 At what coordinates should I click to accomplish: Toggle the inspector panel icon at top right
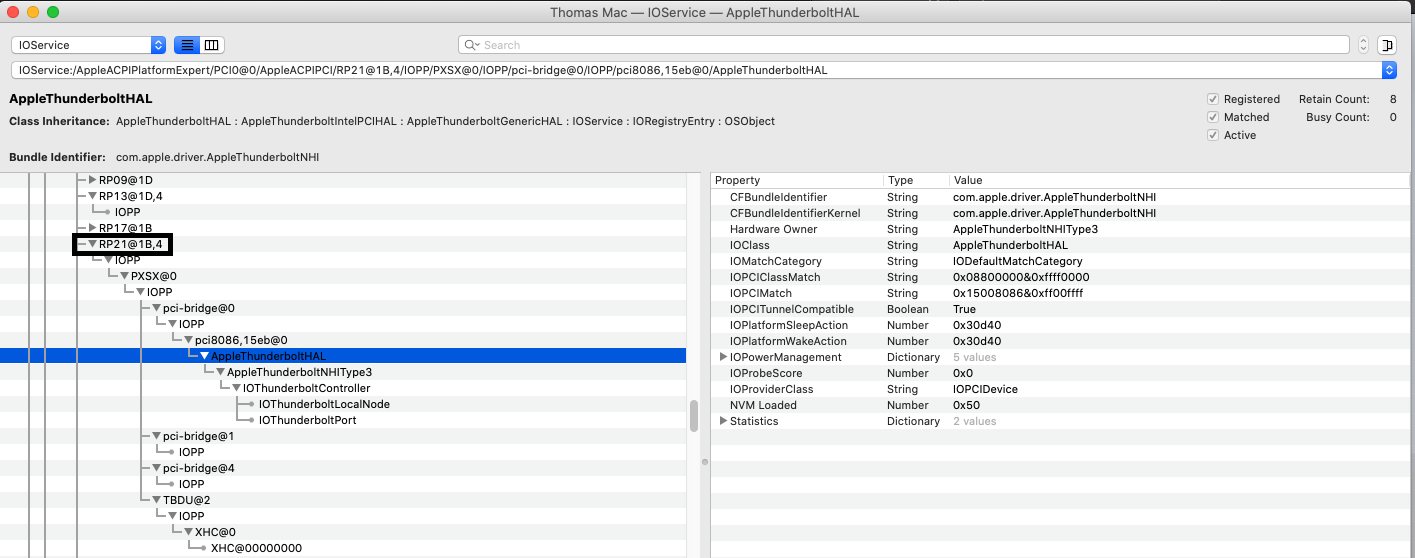[x=1387, y=45]
